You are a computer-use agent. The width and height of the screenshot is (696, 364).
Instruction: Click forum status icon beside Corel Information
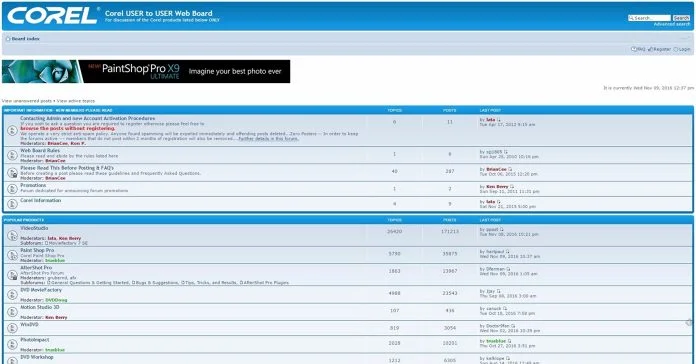(12, 204)
